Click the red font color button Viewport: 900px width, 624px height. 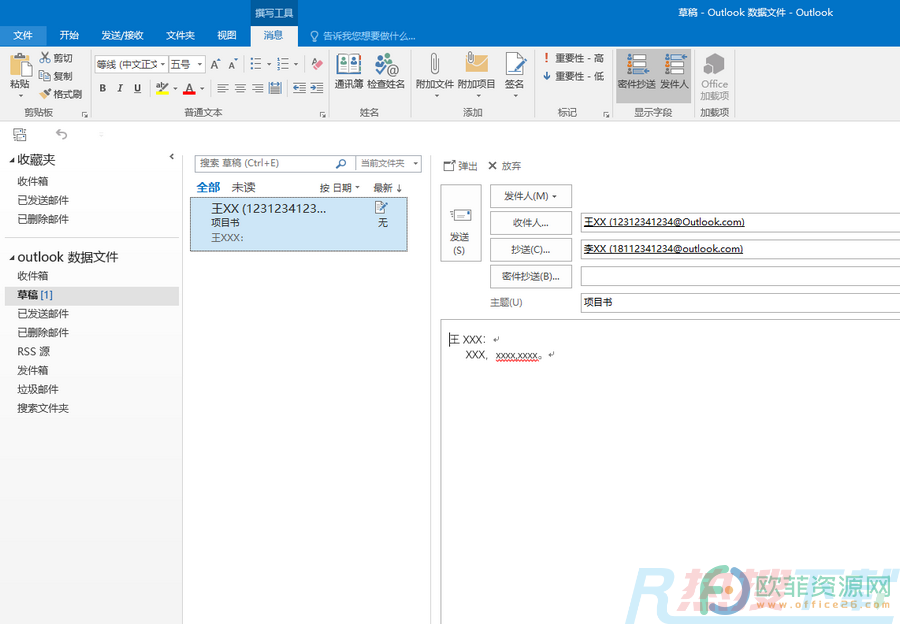click(x=189, y=88)
